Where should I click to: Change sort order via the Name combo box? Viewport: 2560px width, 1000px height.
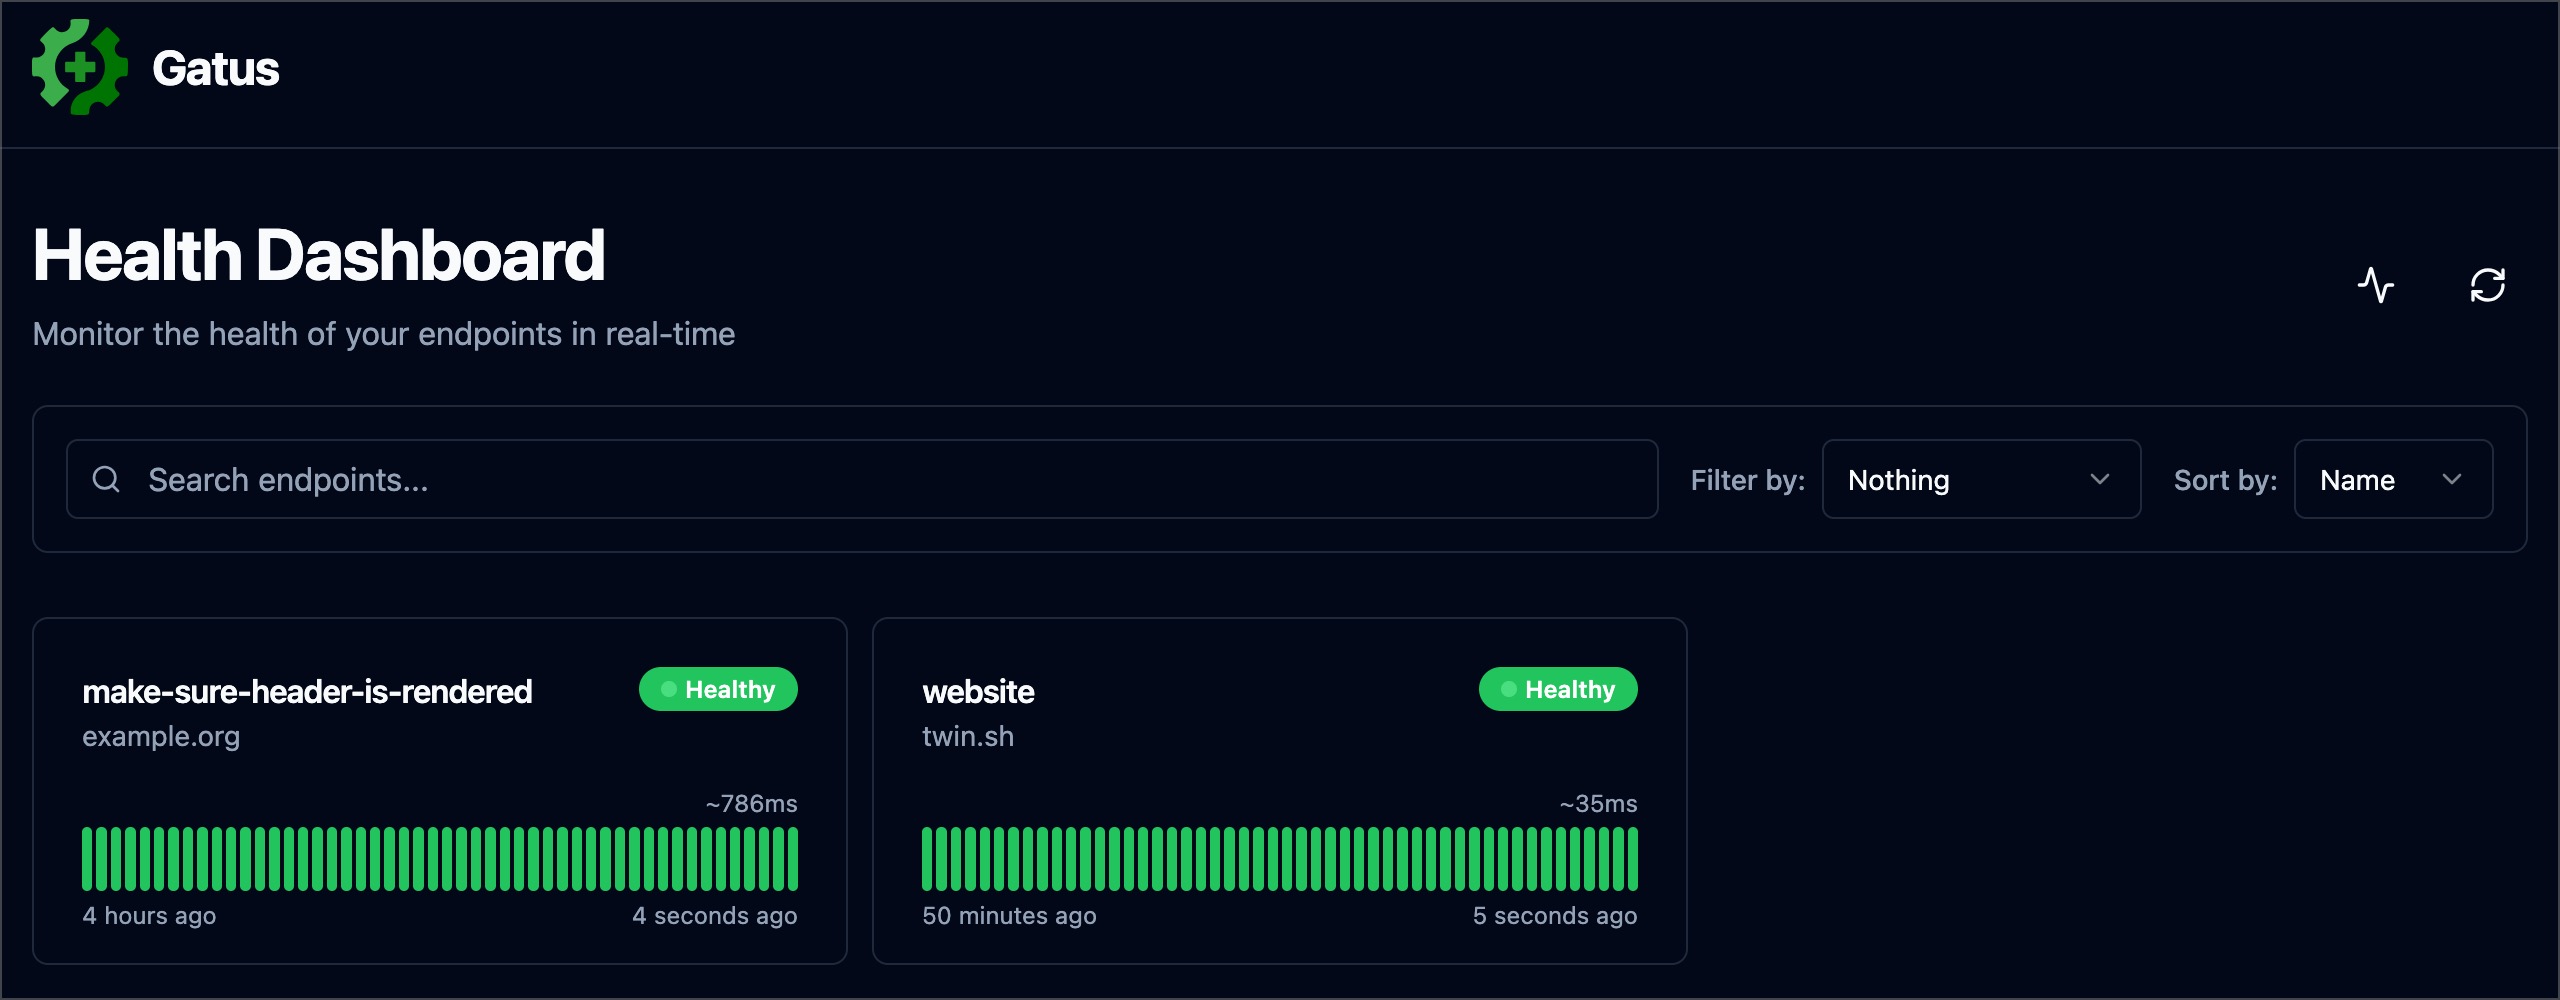2392,480
